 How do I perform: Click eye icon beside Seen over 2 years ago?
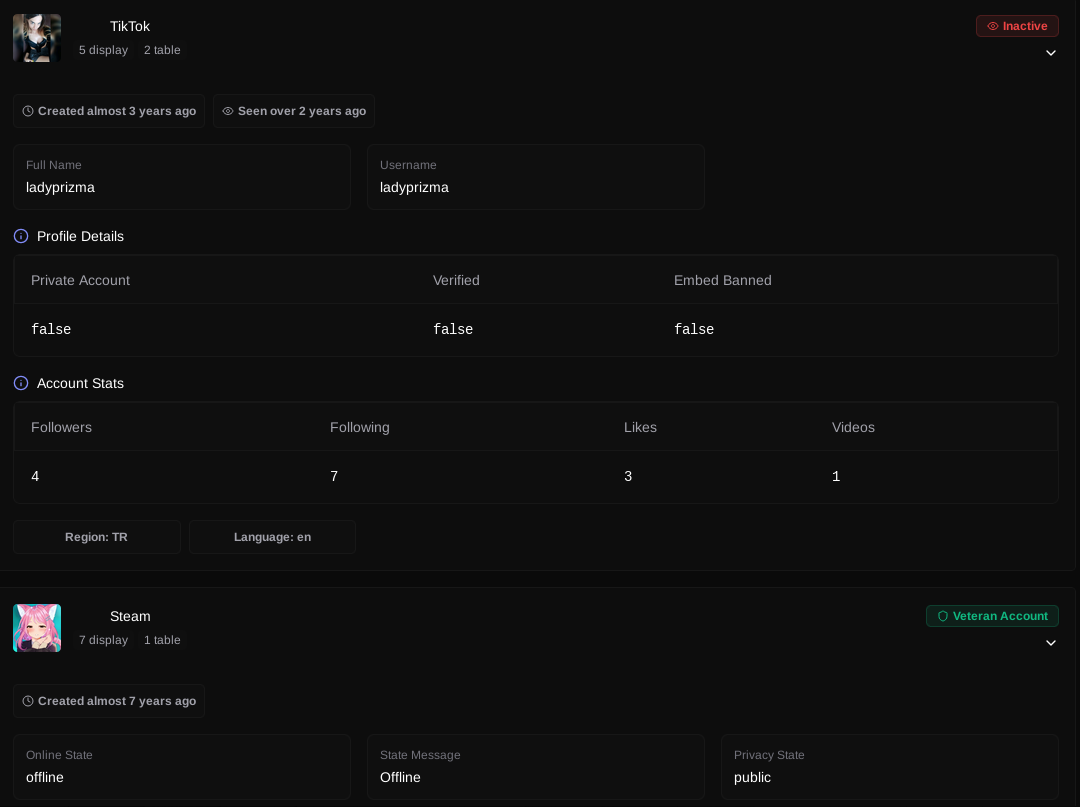click(x=228, y=111)
